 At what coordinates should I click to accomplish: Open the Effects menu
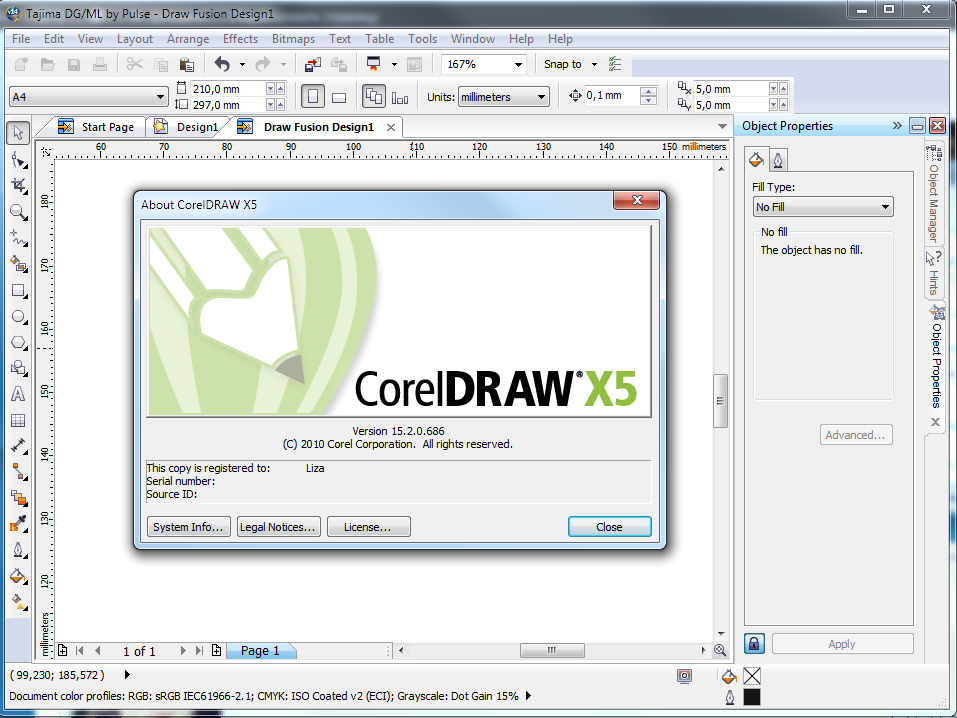tap(240, 38)
